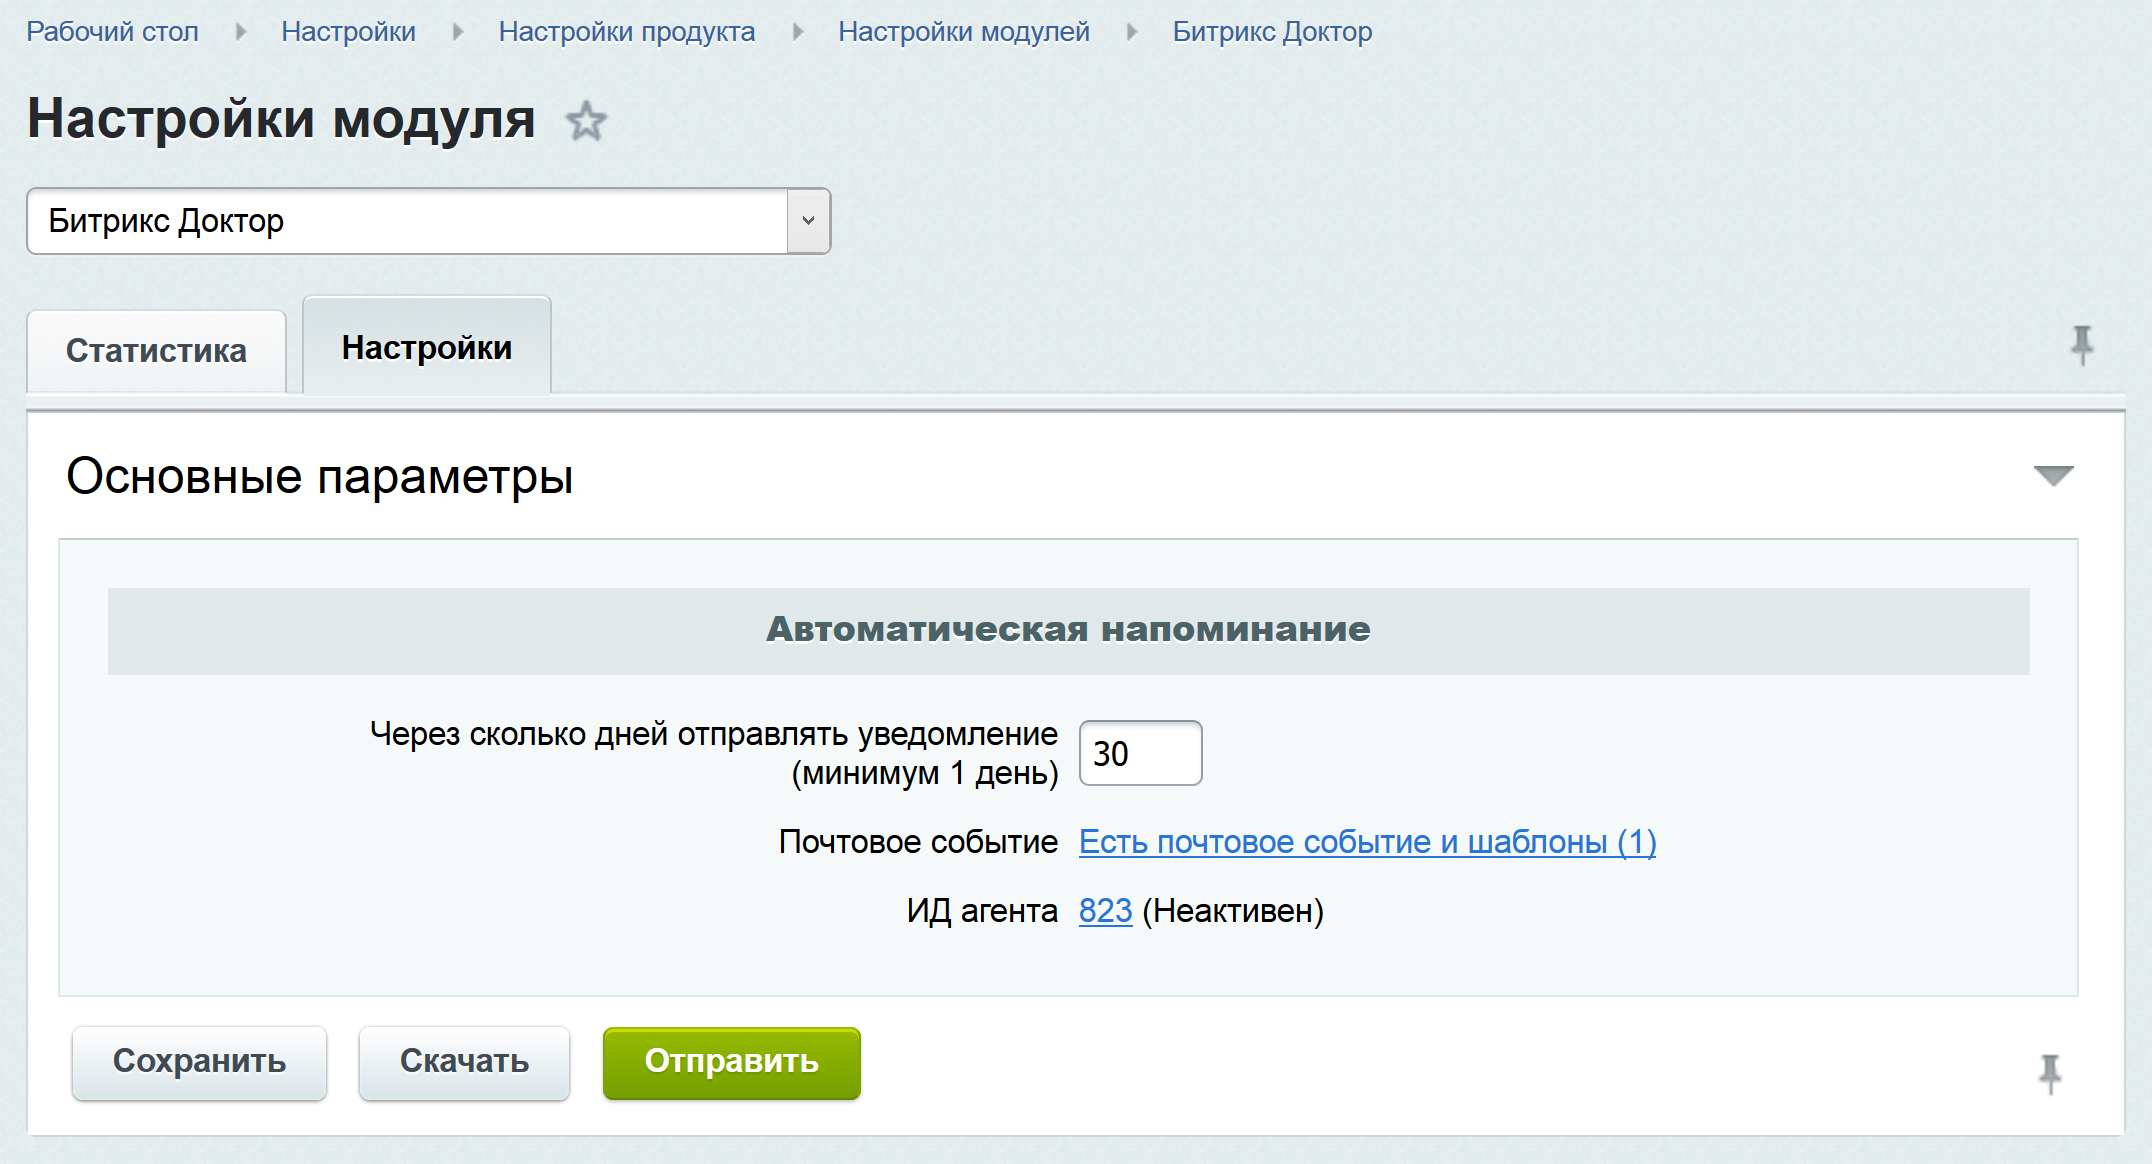The height and width of the screenshot is (1164, 2152).
Task: Switch to the Статистика tab
Action: 156,351
